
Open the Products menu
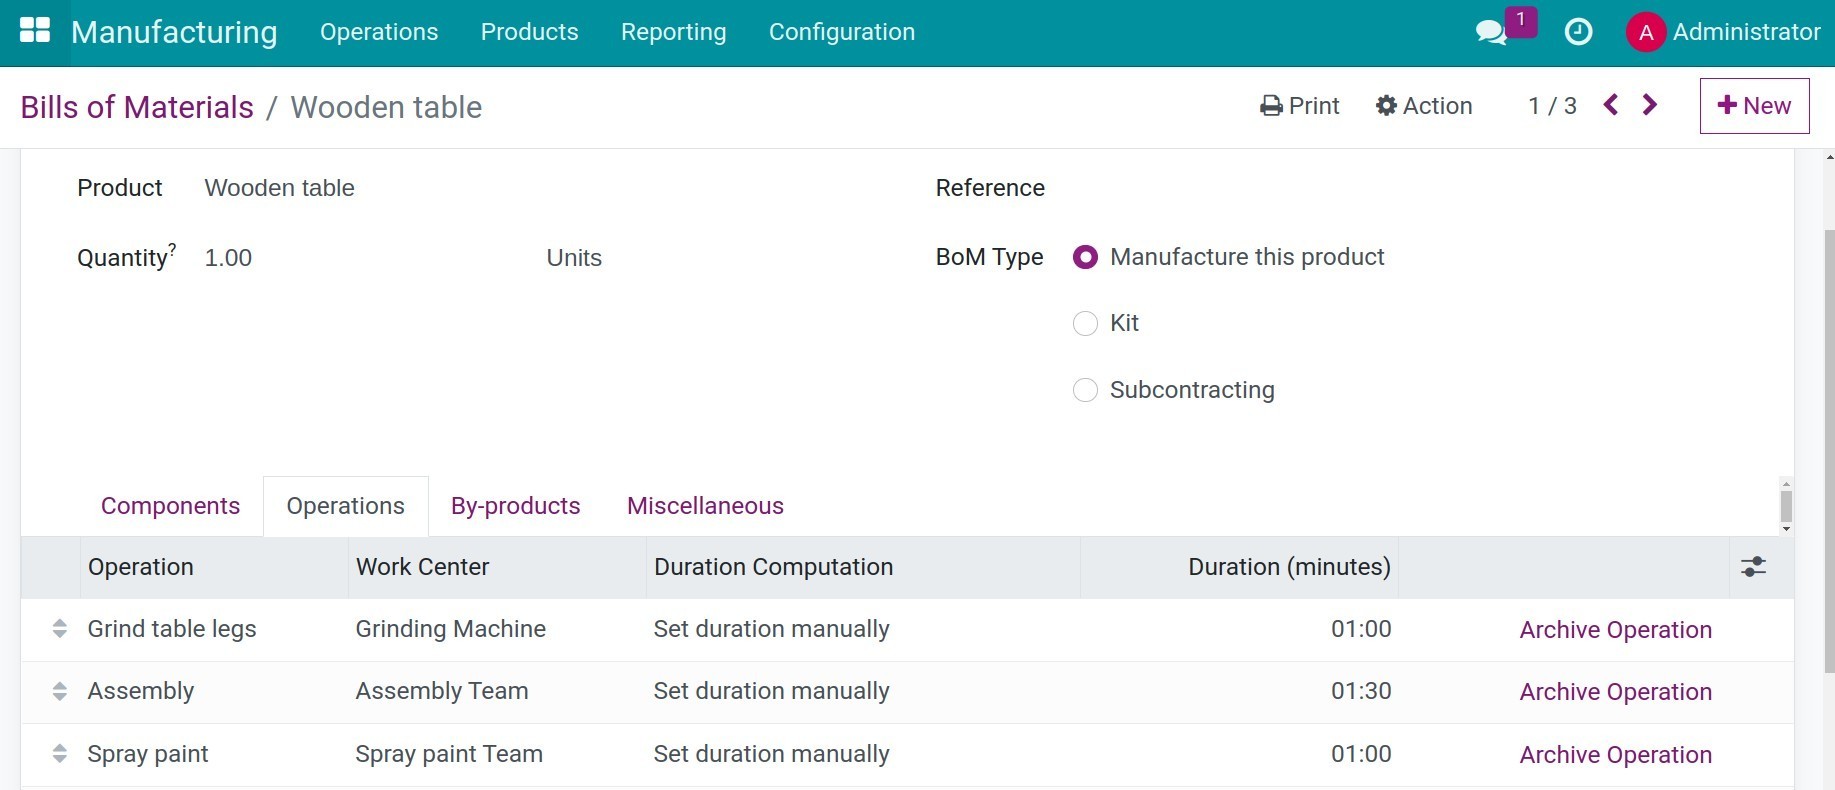[529, 32]
